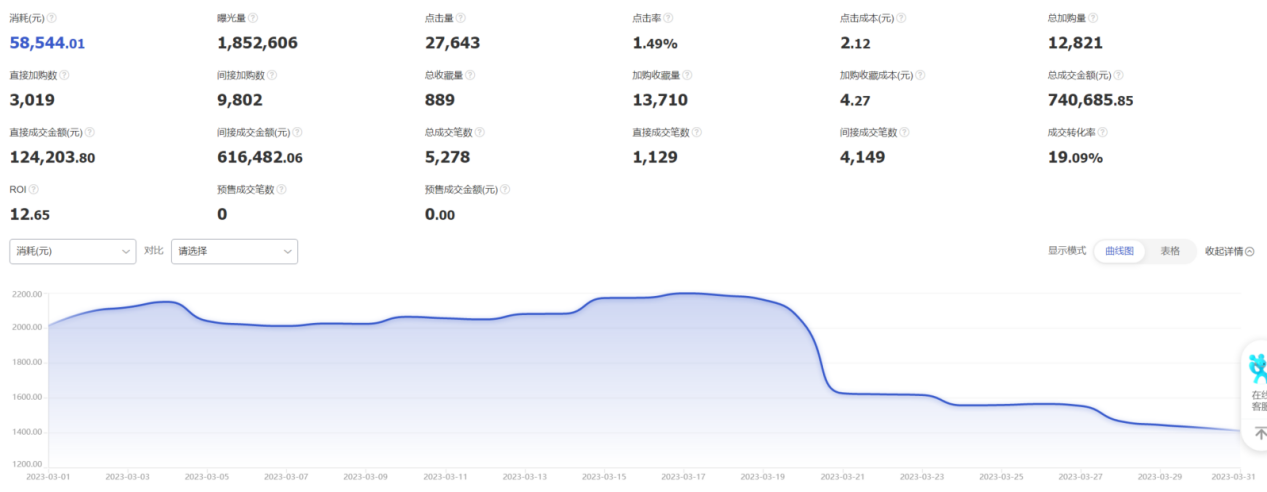Switch display mode to 曲线图
Viewport: 1267px width, 492px height.
tap(1119, 251)
